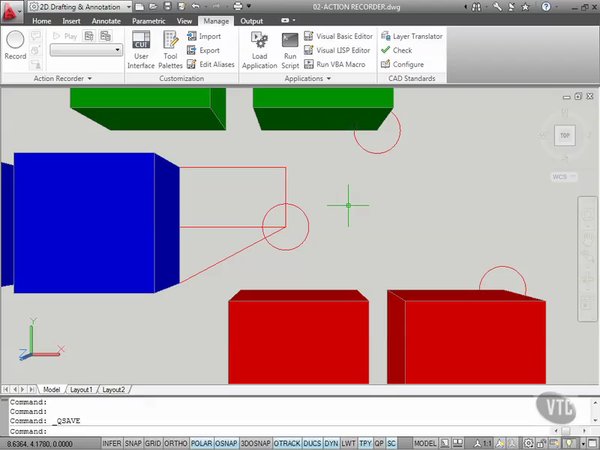This screenshot has width=600, height=450.
Task: Click the Workspace Switching gear in status bar
Action: click(x=528, y=444)
